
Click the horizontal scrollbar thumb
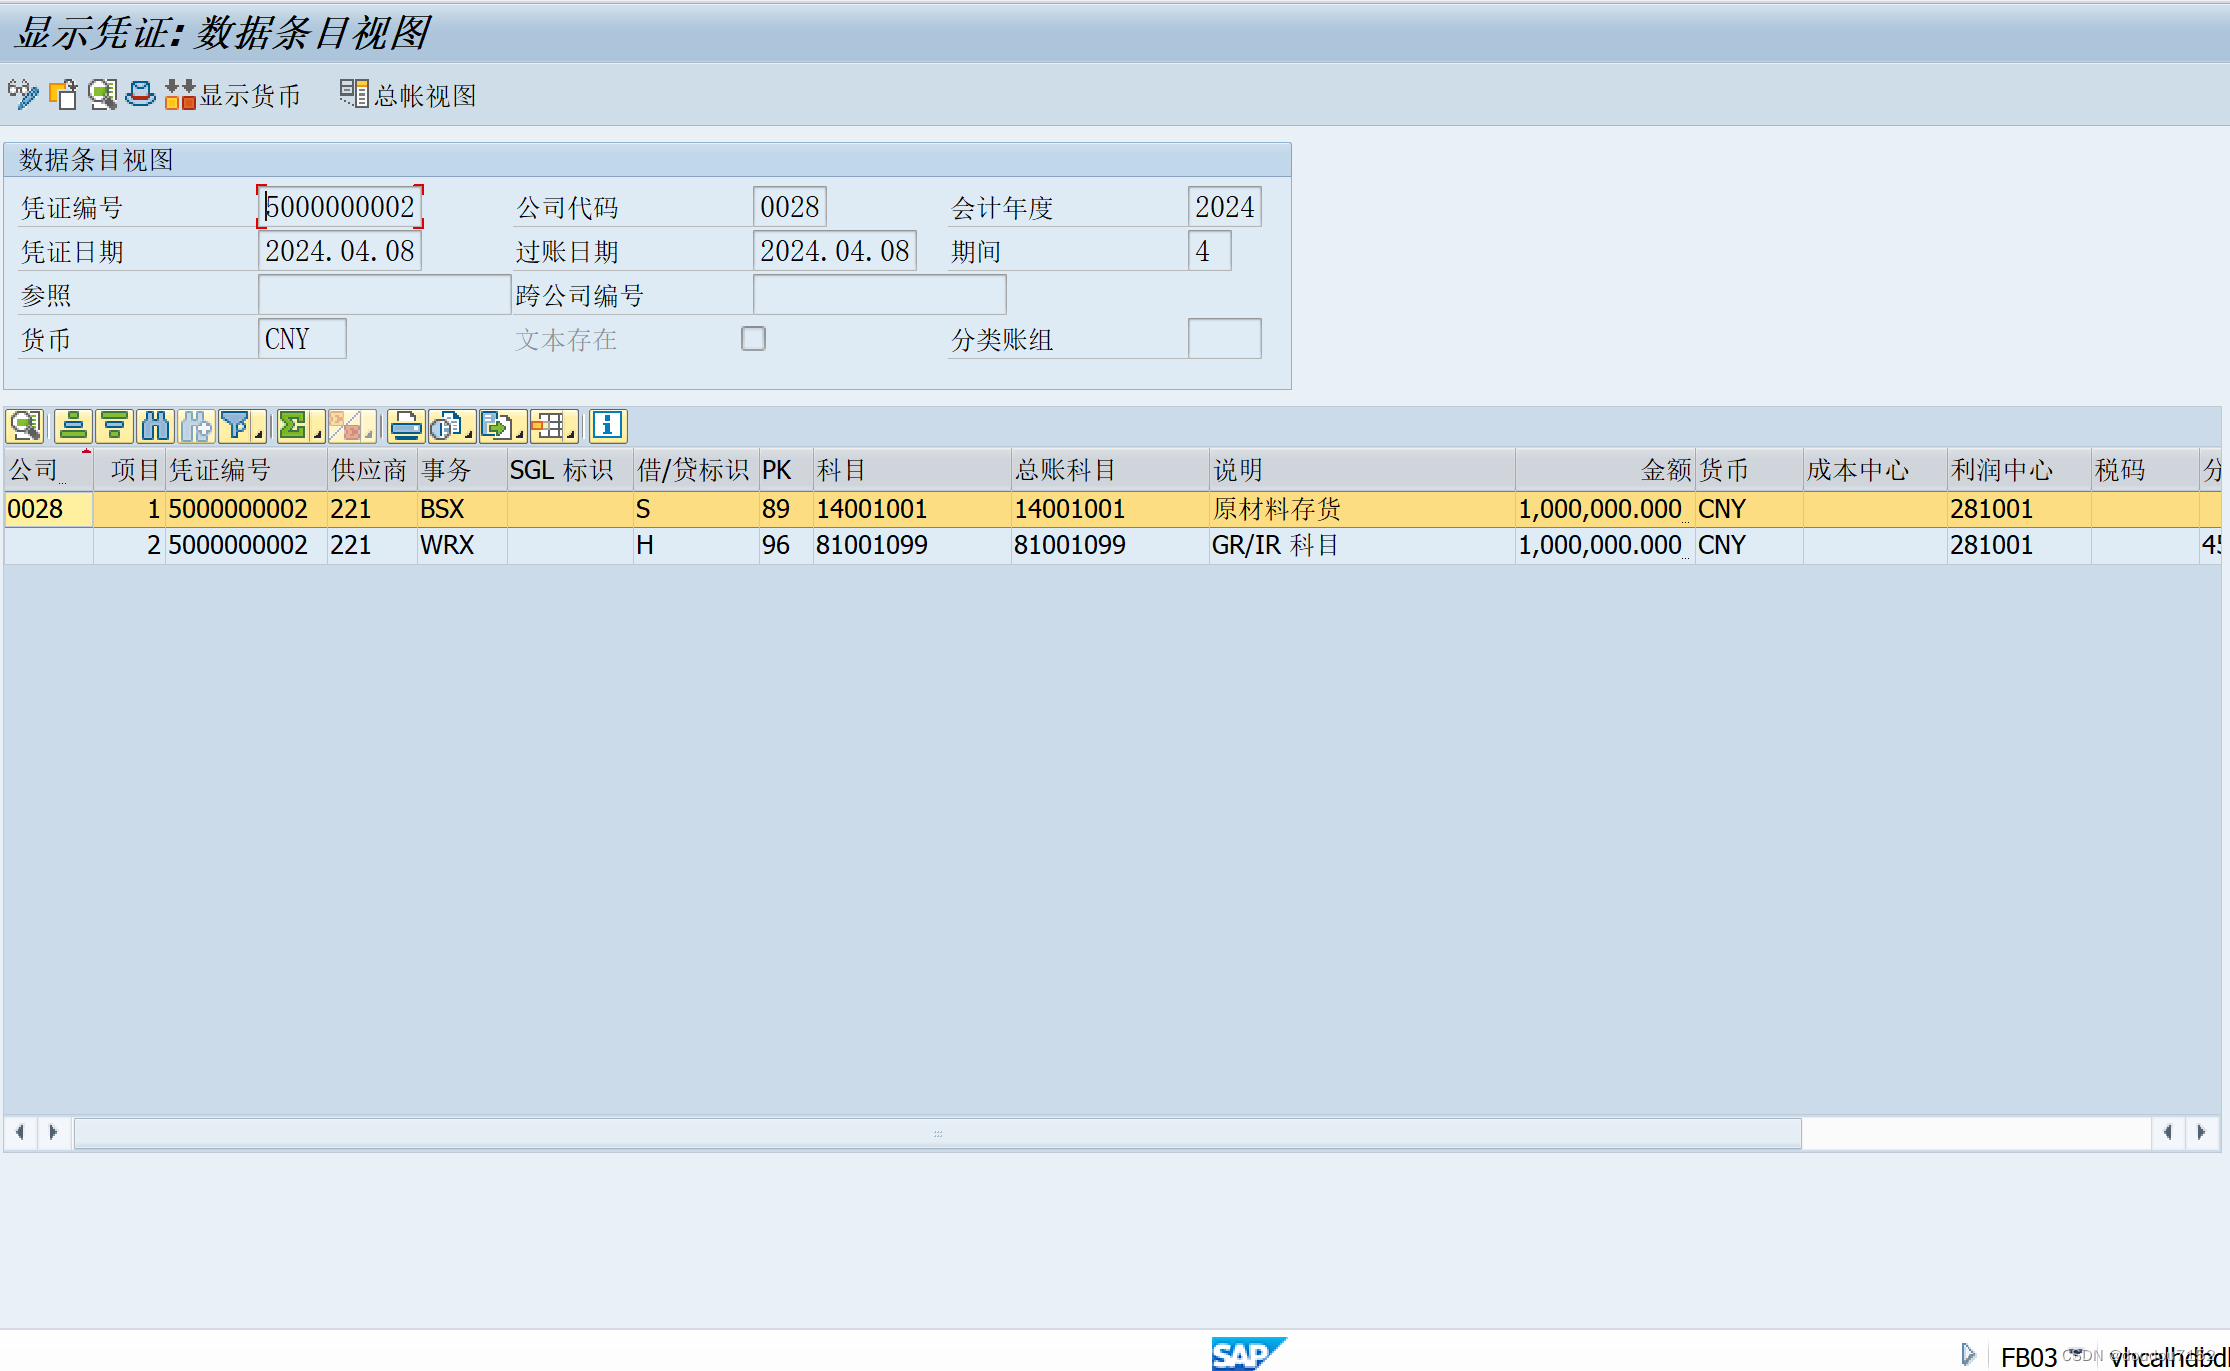pos(937,1133)
